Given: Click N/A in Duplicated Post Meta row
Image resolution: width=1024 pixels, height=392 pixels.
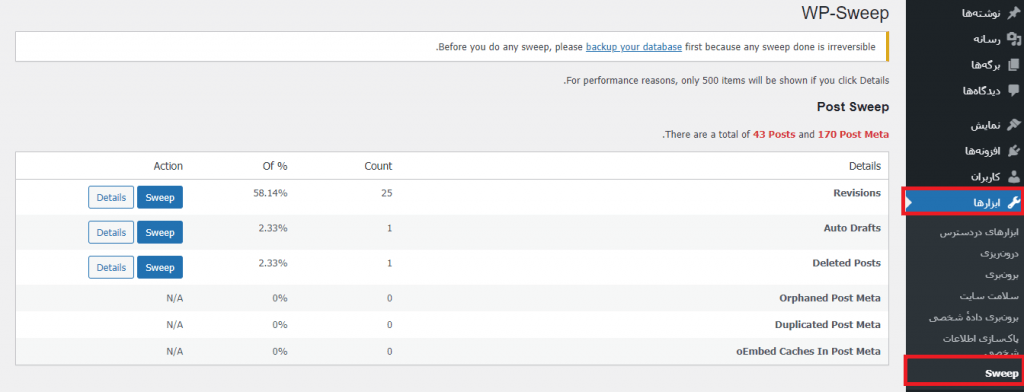Looking at the screenshot, I should (x=175, y=325).
